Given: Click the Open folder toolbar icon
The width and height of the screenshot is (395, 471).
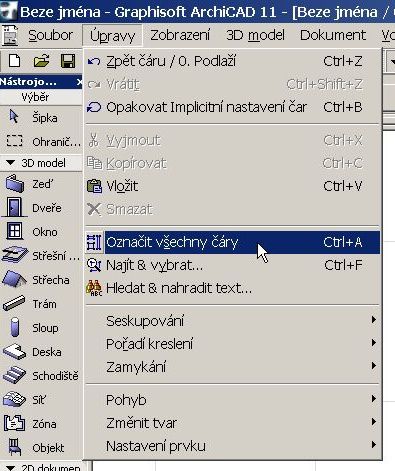Looking at the screenshot, I should point(41,61).
